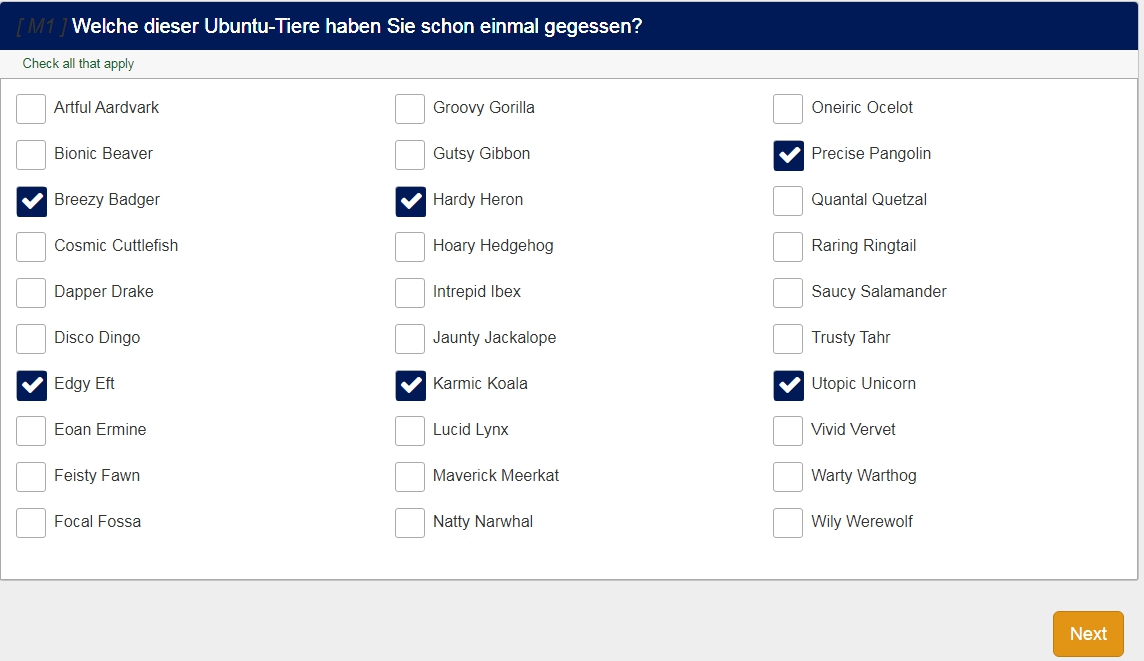Enable the Focal Fossa option

[x=31, y=522]
